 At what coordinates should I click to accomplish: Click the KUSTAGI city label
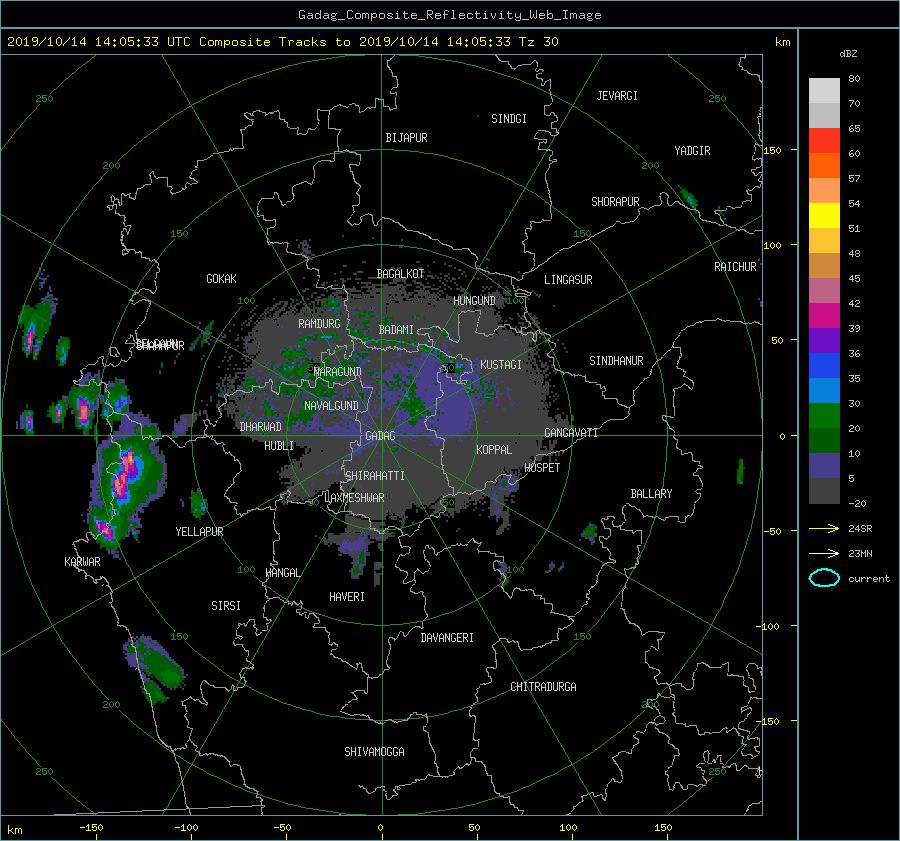(501, 365)
